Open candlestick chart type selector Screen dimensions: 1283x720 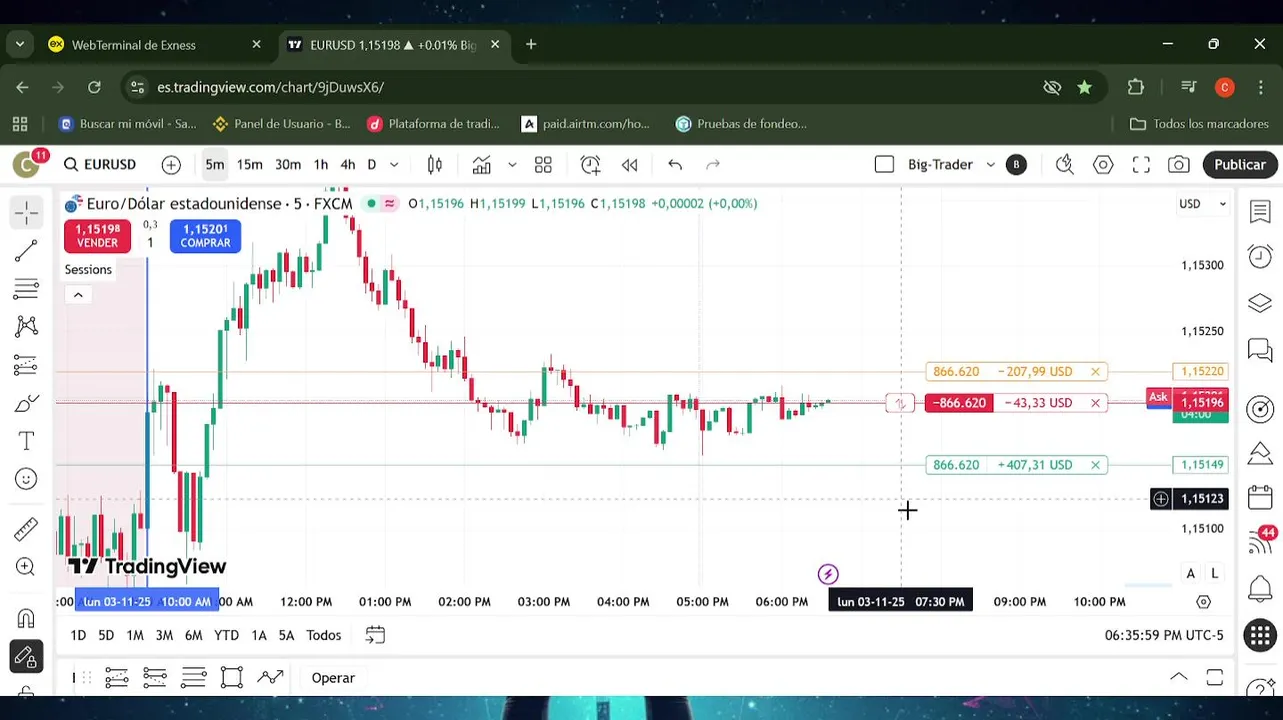(x=435, y=164)
